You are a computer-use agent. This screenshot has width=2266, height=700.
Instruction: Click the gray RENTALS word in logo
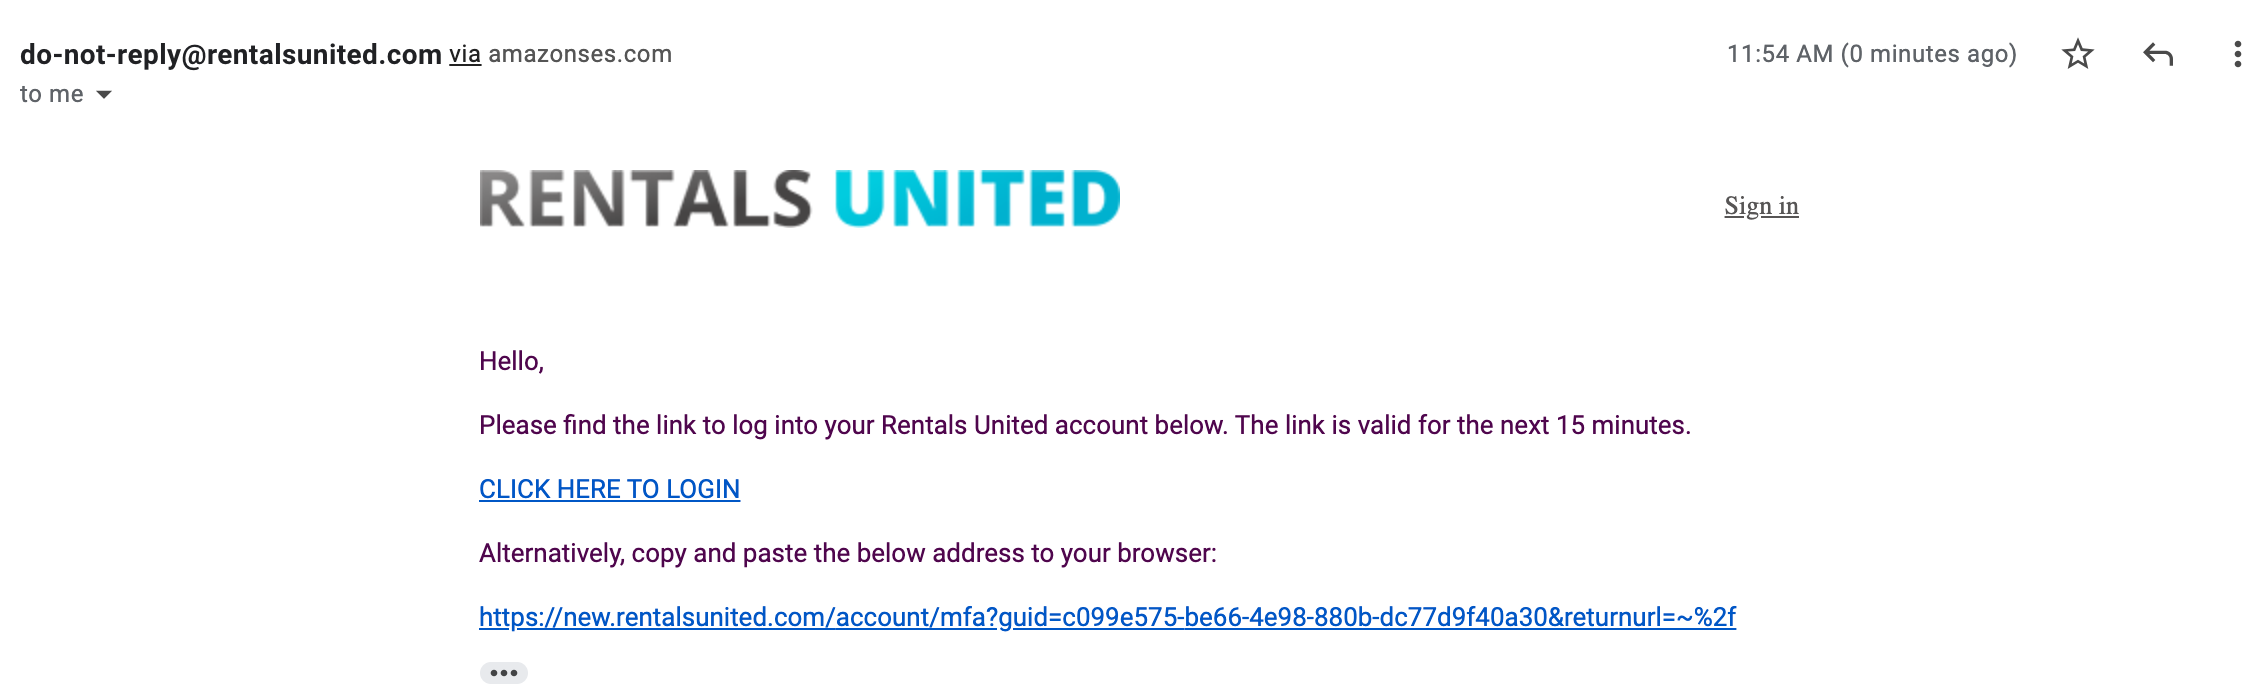[645, 198]
